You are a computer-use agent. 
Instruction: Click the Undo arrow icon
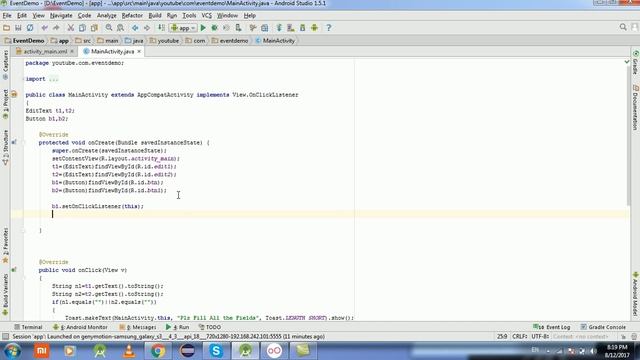[44, 28]
